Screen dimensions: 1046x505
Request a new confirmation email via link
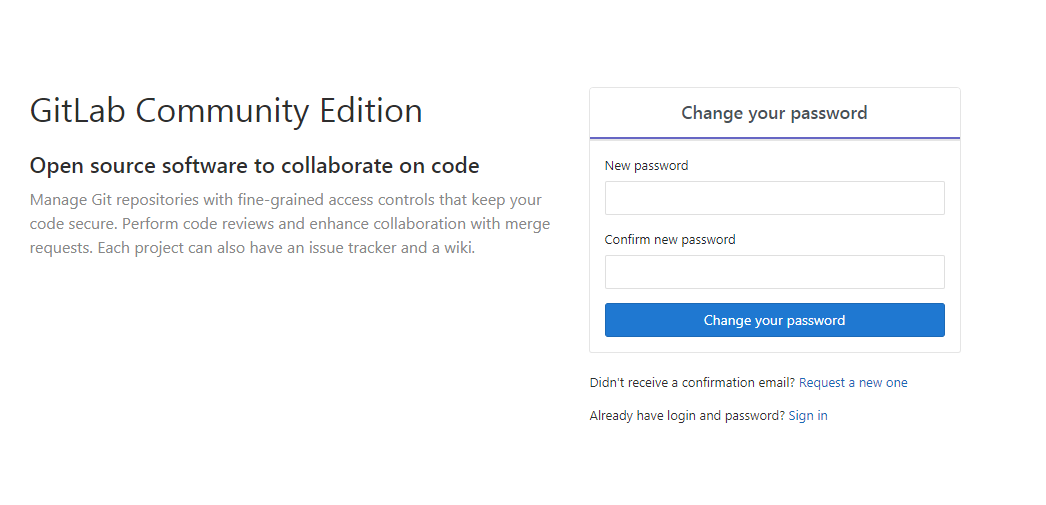coord(853,382)
